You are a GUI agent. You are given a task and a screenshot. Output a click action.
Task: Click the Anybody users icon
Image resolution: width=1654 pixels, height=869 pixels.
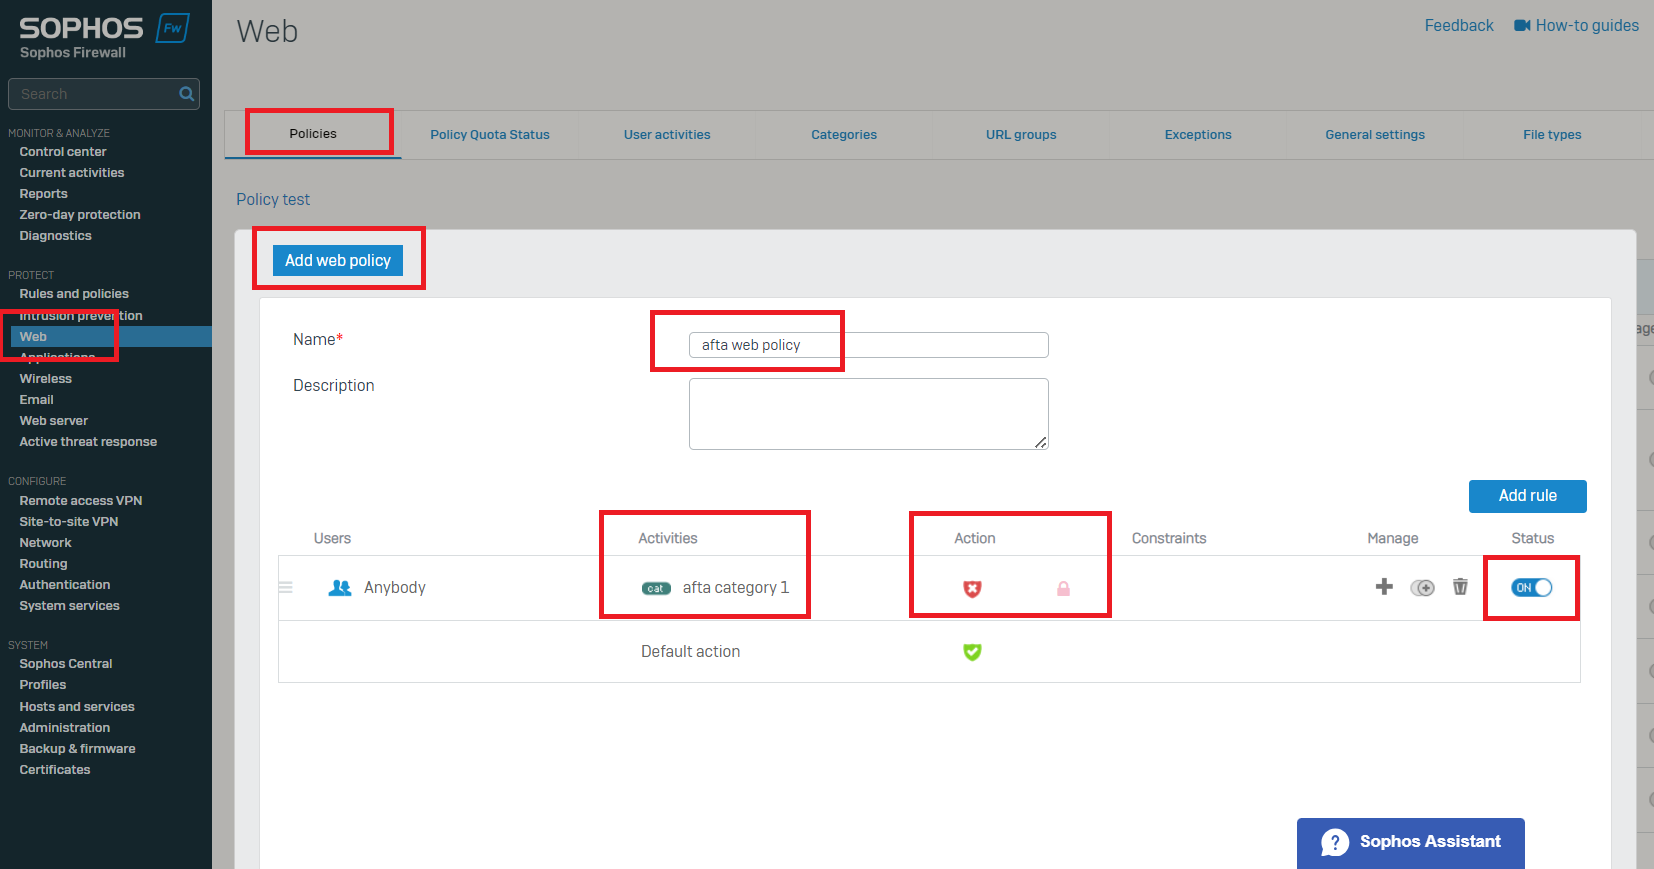(340, 588)
